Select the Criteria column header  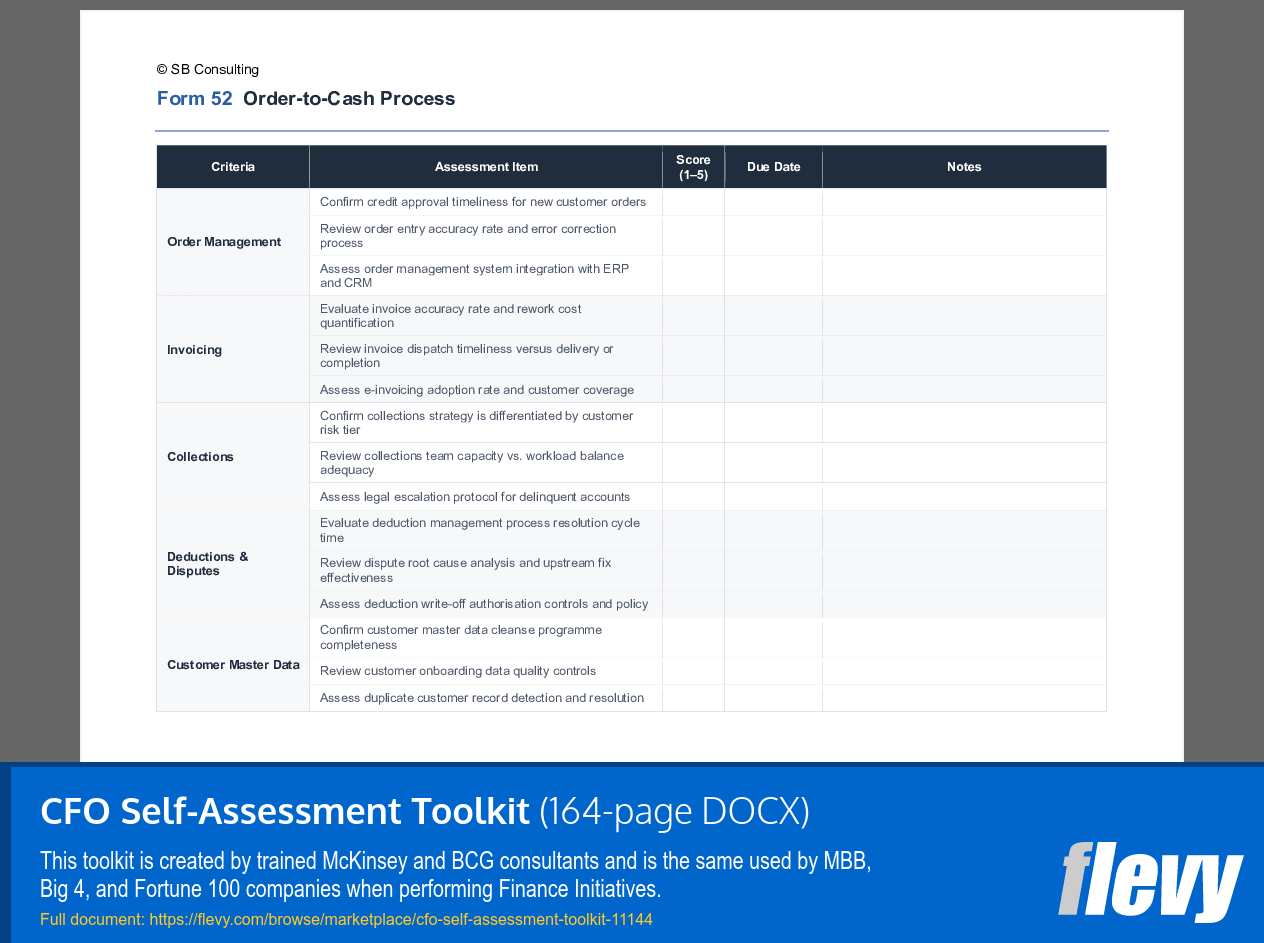(x=232, y=166)
